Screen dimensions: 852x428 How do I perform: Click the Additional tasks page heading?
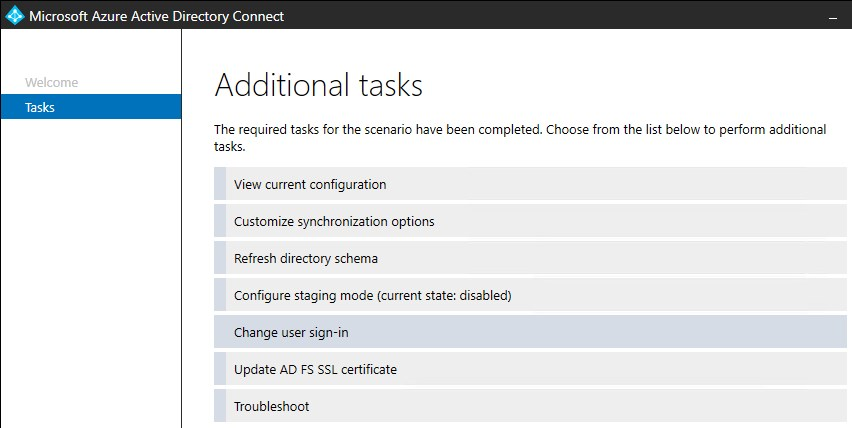pyautogui.click(x=319, y=85)
